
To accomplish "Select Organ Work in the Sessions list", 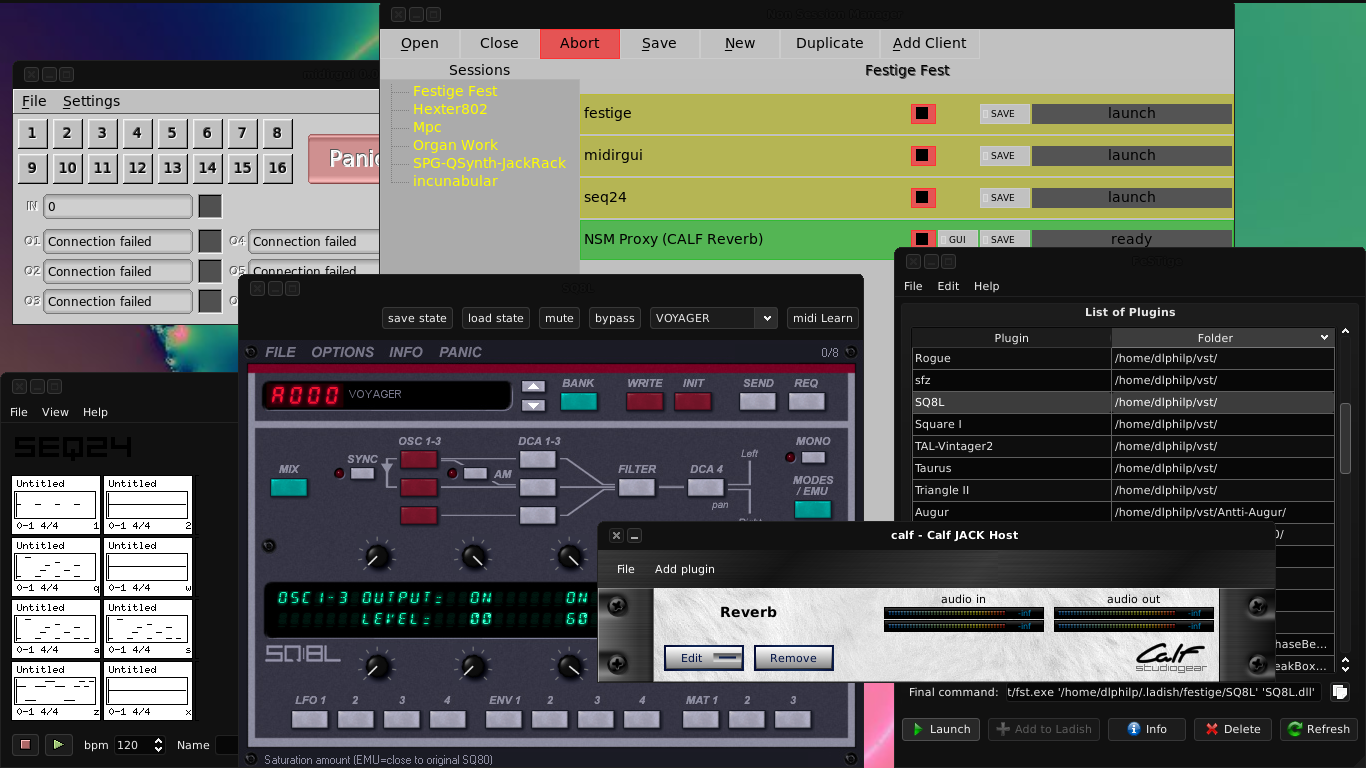I will [x=455, y=145].
